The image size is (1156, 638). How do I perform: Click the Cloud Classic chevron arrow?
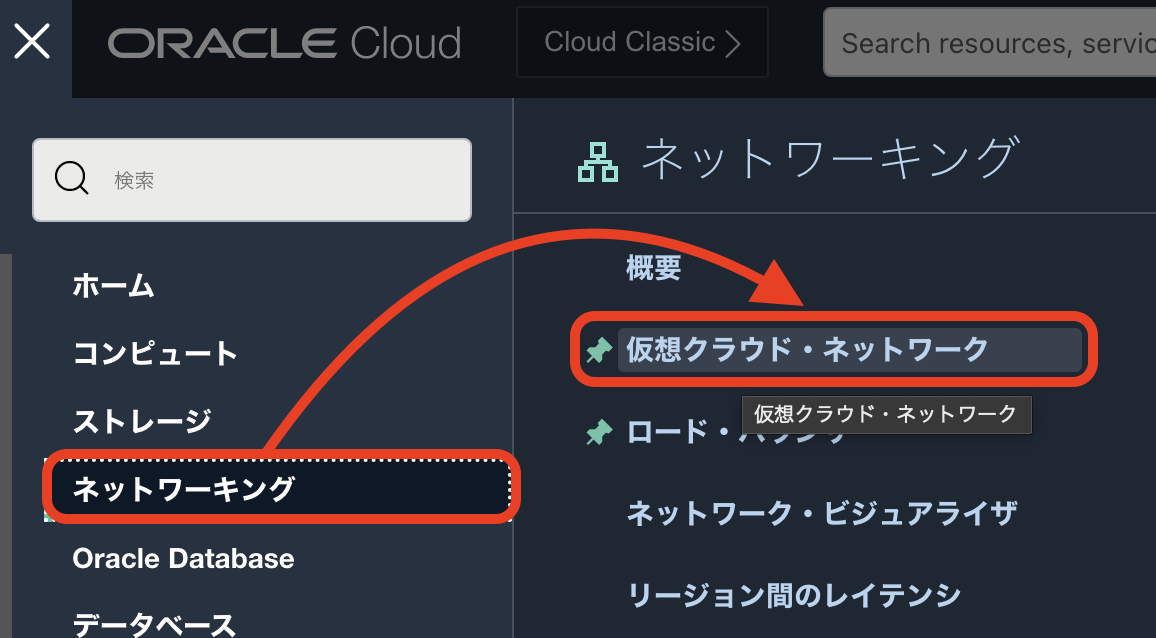coord(733,43)
